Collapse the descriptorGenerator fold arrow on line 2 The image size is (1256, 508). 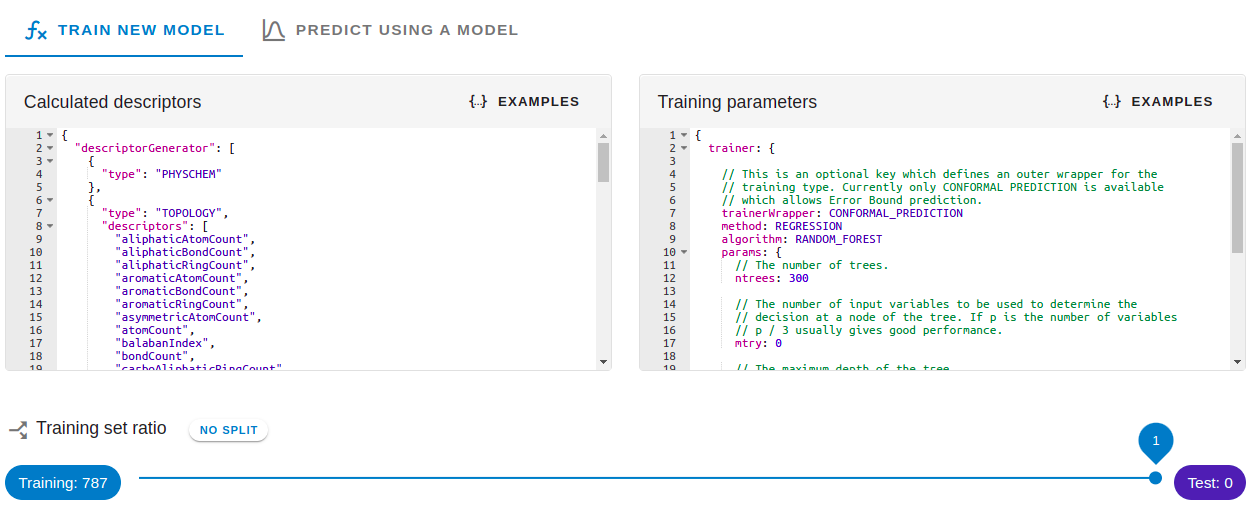(50, 148)
